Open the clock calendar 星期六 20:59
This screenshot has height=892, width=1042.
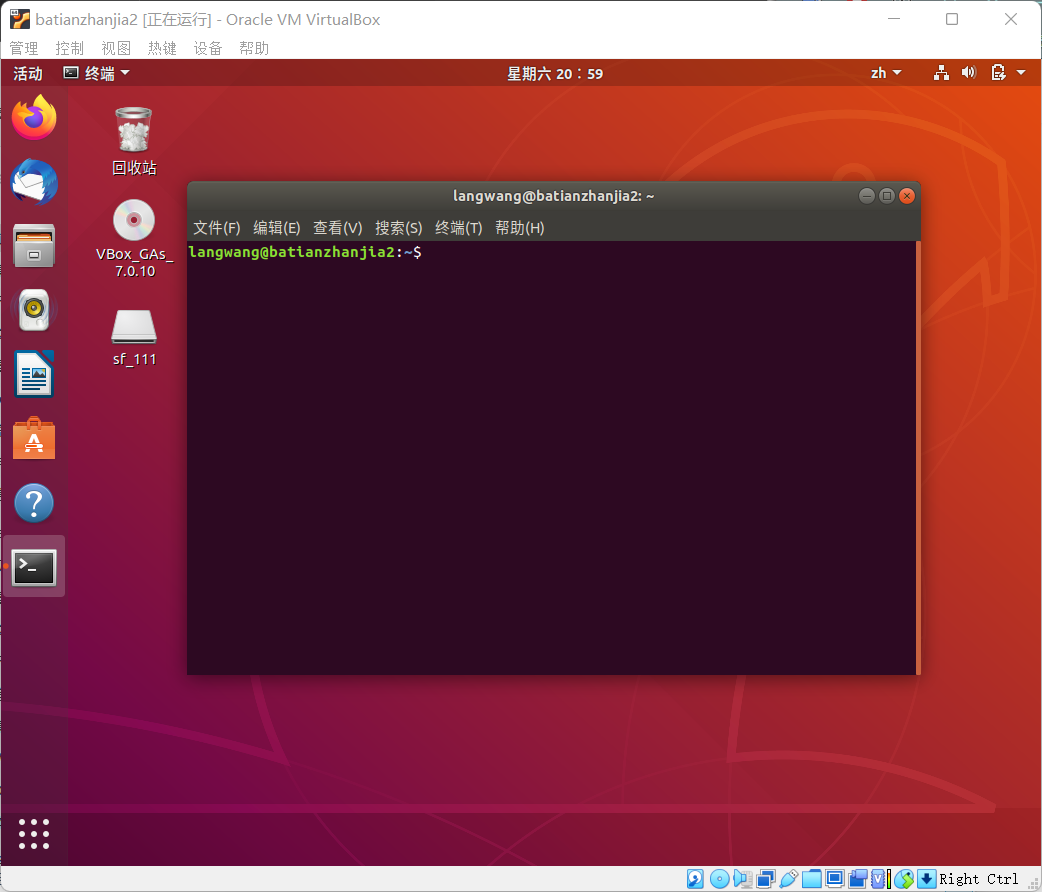(555, 73)
